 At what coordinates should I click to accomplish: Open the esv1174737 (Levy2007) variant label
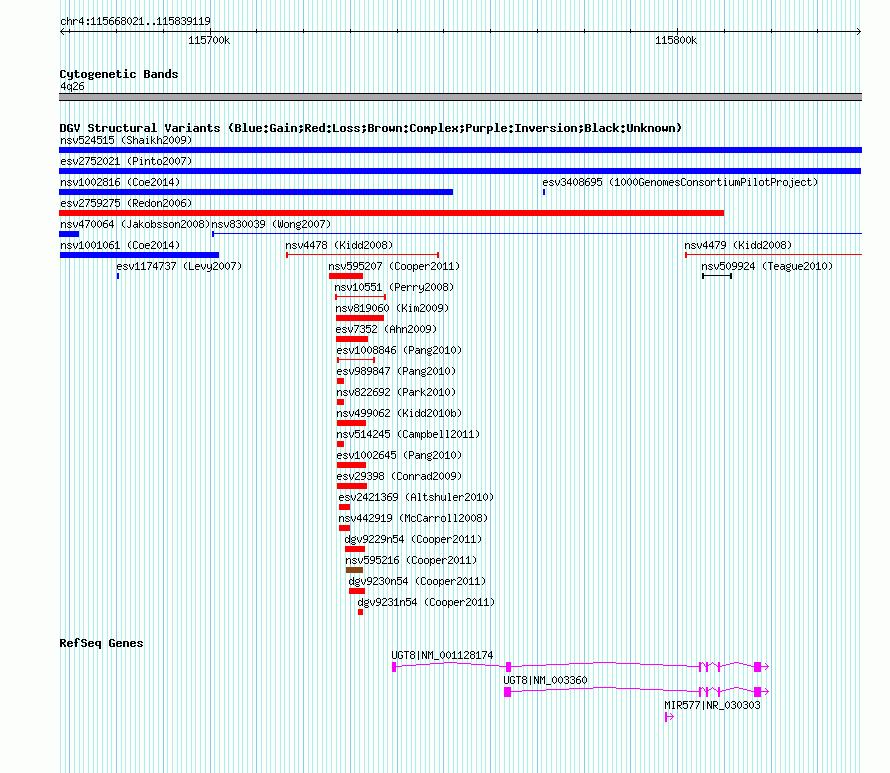[x=179, y=266]
